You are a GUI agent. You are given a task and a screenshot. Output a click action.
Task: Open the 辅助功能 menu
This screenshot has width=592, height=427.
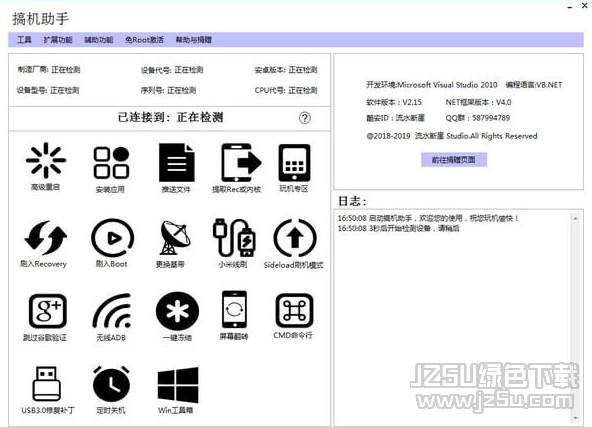tap(99, 40)
